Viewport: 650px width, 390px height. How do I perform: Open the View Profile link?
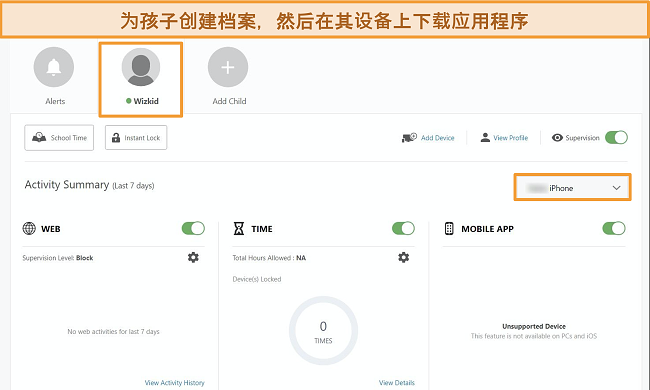(510, 138)
